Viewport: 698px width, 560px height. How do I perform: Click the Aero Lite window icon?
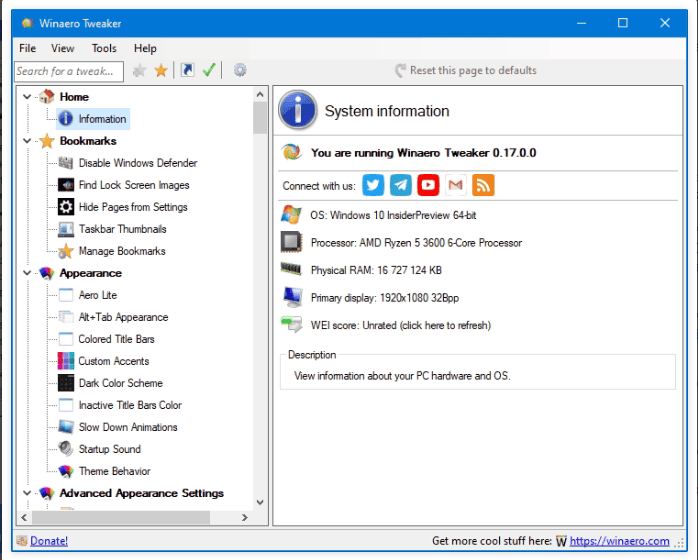tap(66, 295)
